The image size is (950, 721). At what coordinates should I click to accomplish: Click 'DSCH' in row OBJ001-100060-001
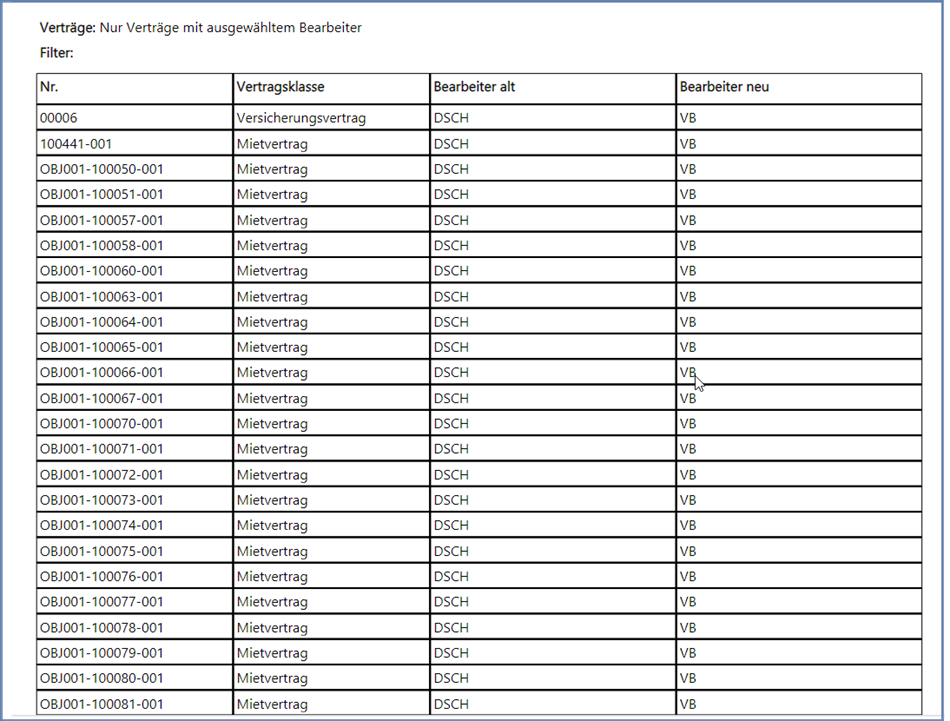(x=451, y=271)
